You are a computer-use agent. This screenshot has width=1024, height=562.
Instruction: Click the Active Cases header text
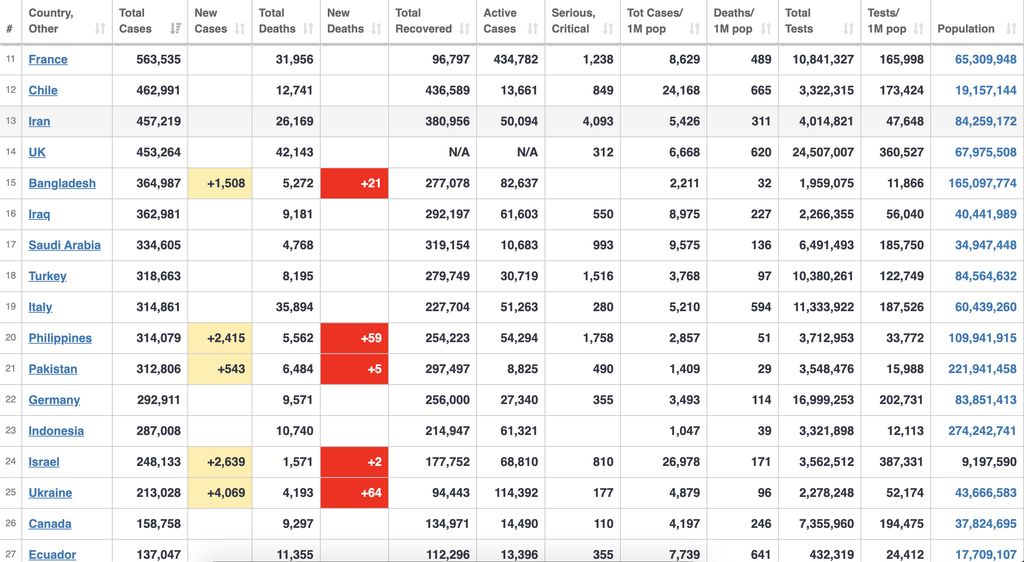[500, 21]
